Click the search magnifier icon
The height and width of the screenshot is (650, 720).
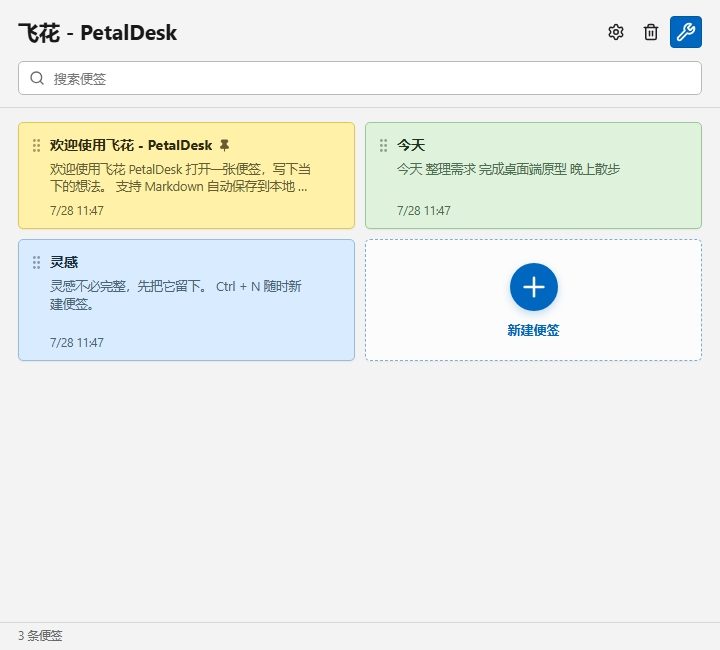(x=37, y=78)
